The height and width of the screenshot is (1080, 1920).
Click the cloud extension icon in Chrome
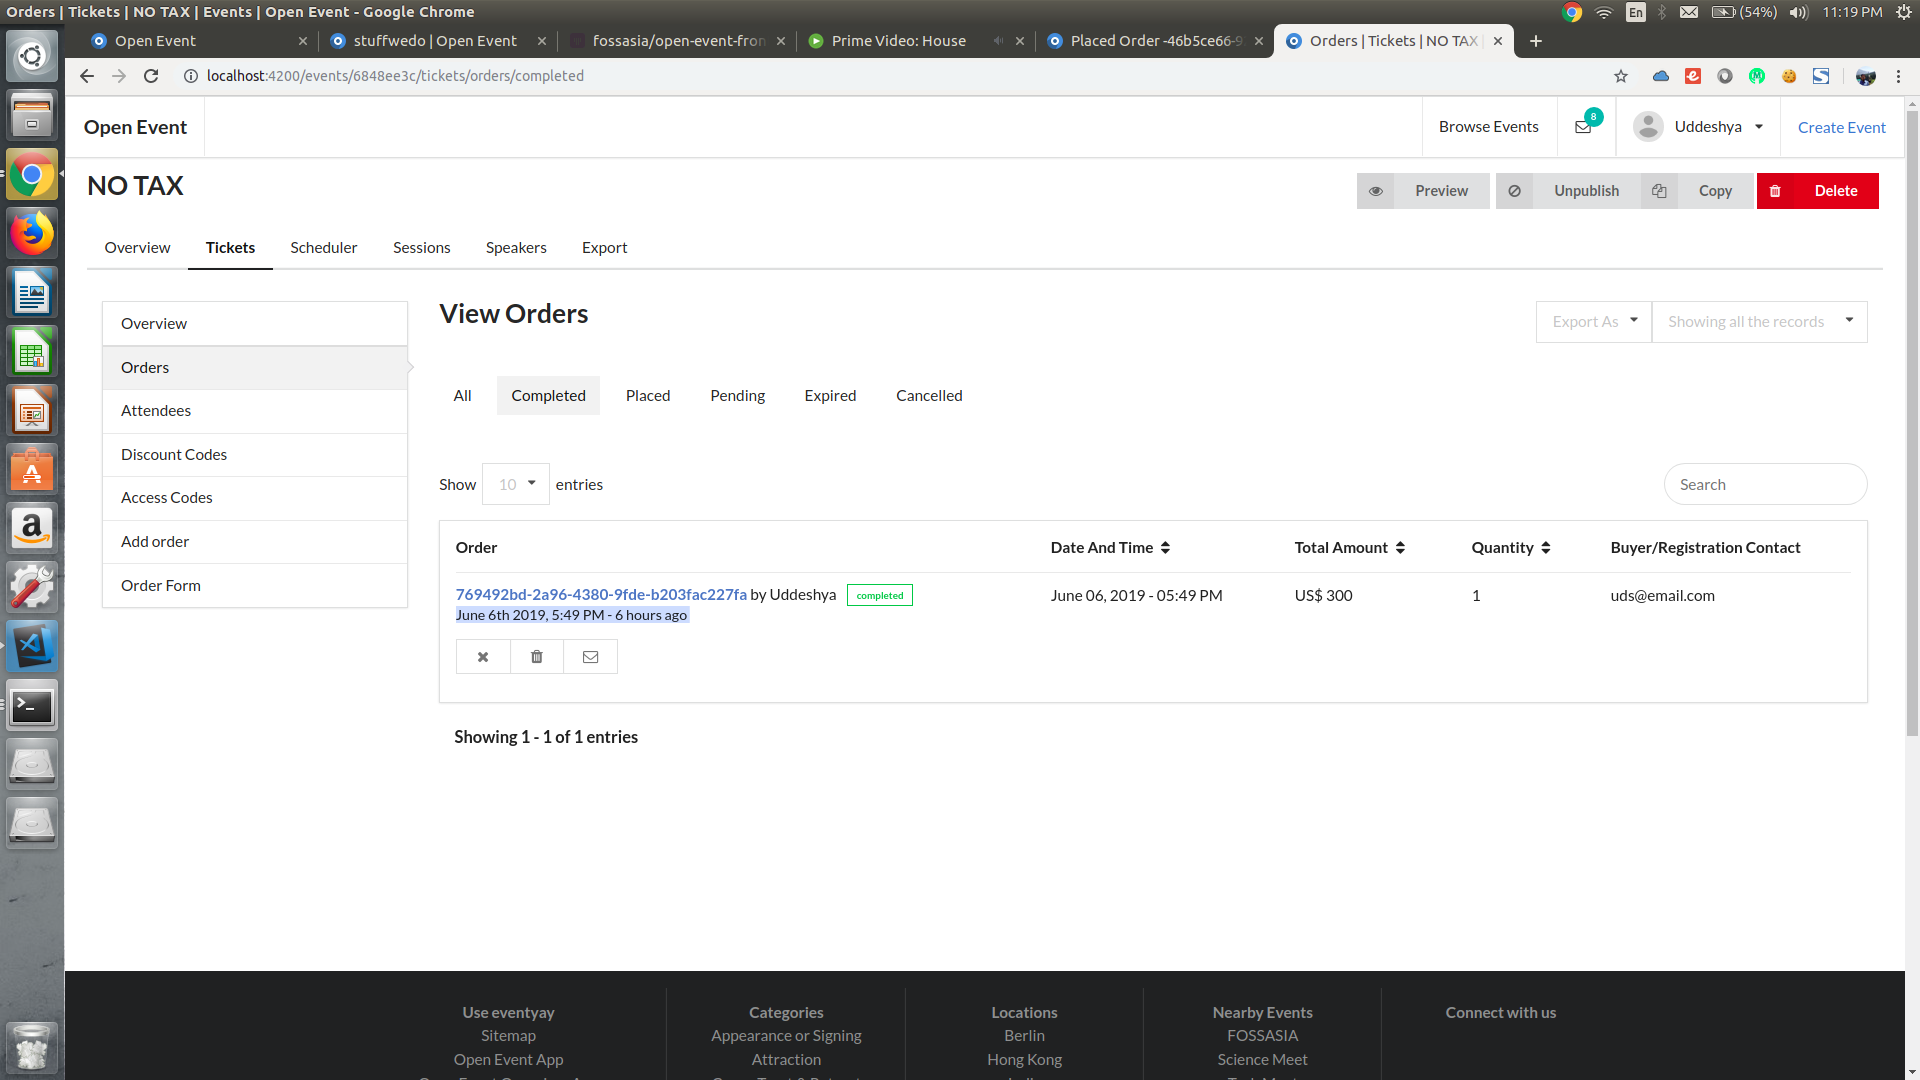(1661, 76)
